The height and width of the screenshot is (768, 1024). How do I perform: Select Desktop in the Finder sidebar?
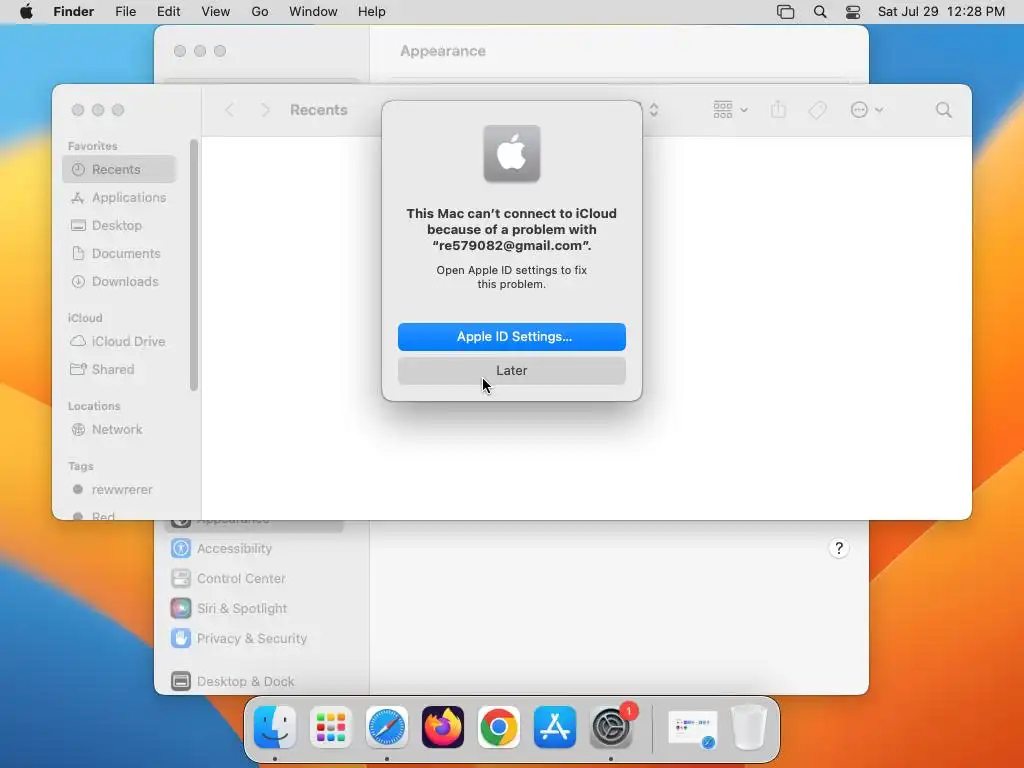[x=120, y=225]
